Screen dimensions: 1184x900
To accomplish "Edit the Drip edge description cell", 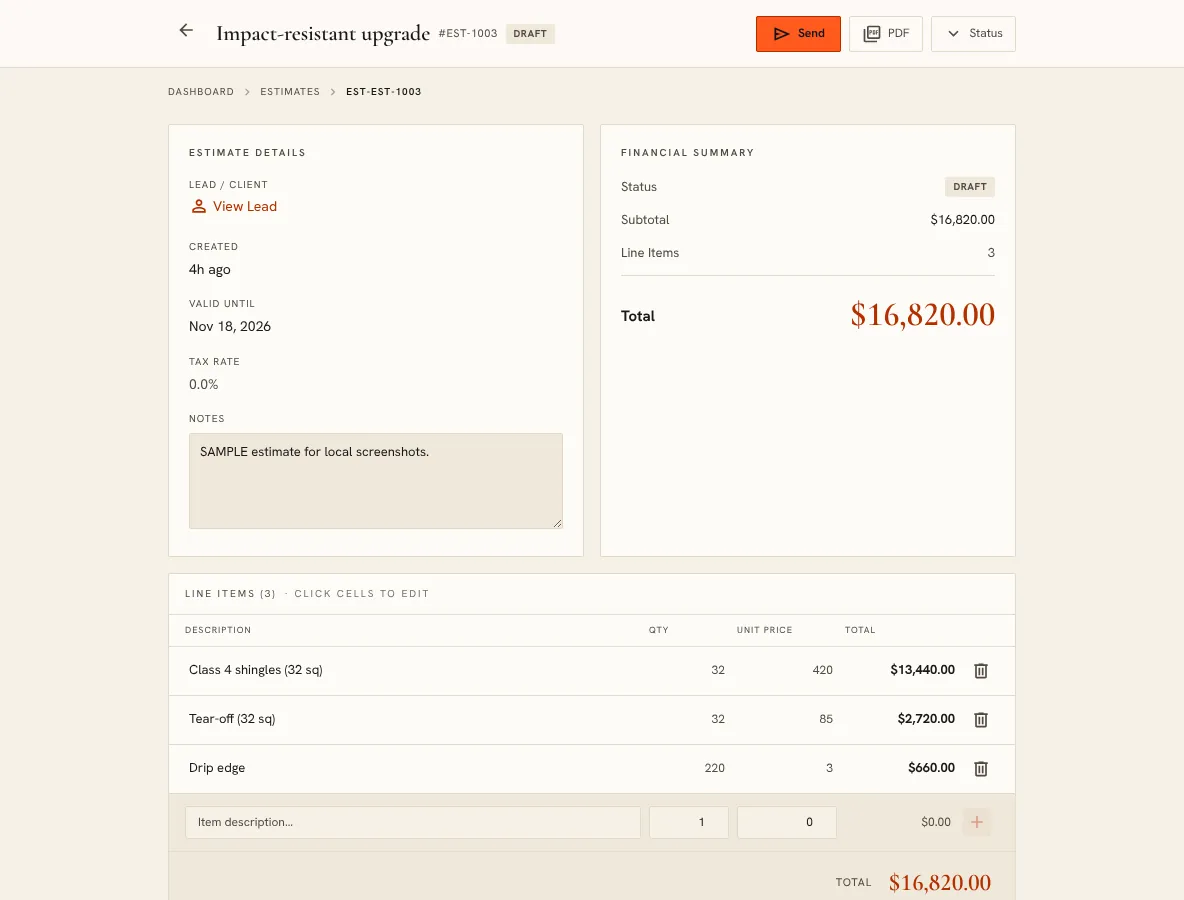I will point(217,768).
